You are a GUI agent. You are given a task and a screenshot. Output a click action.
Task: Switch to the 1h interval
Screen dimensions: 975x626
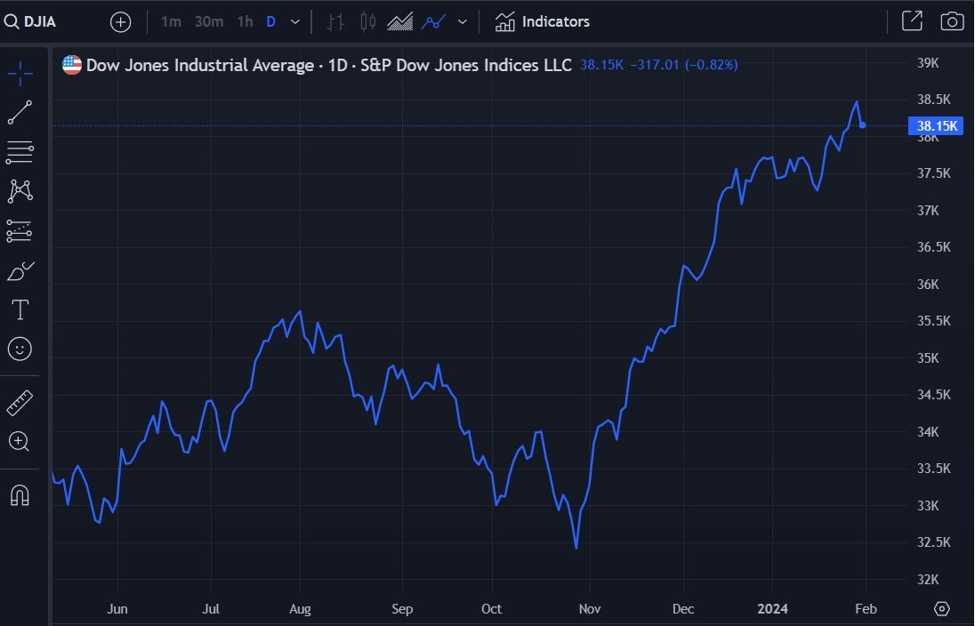pyautogui.click(x=244, y=21)
